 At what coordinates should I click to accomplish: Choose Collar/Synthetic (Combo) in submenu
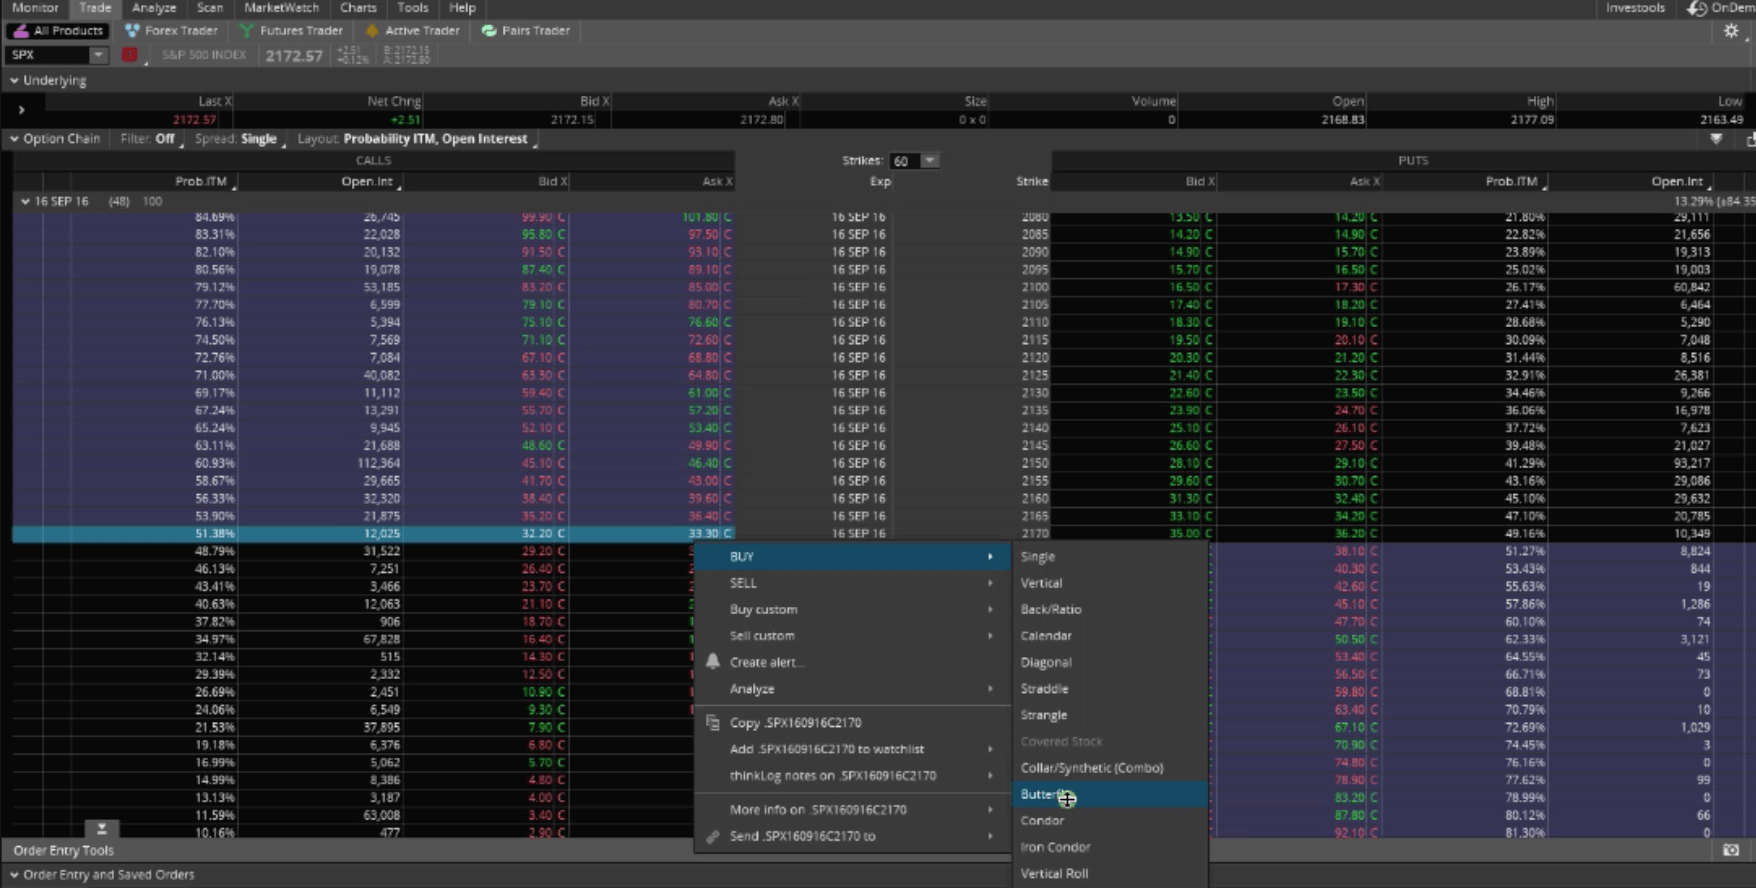[x=1110, y=768]
